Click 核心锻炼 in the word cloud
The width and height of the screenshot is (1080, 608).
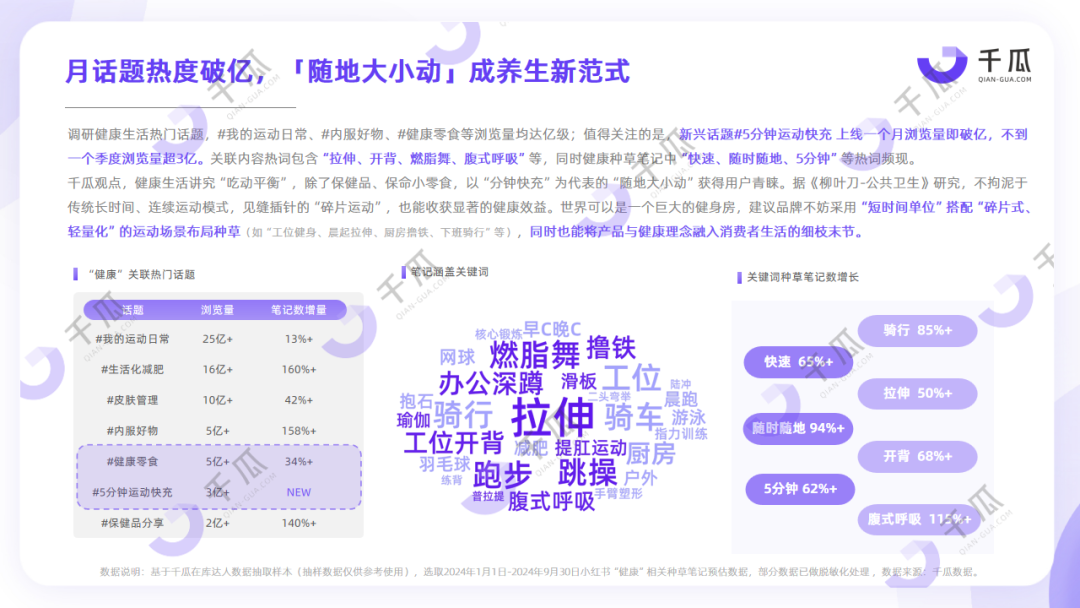tap(498, 334)
